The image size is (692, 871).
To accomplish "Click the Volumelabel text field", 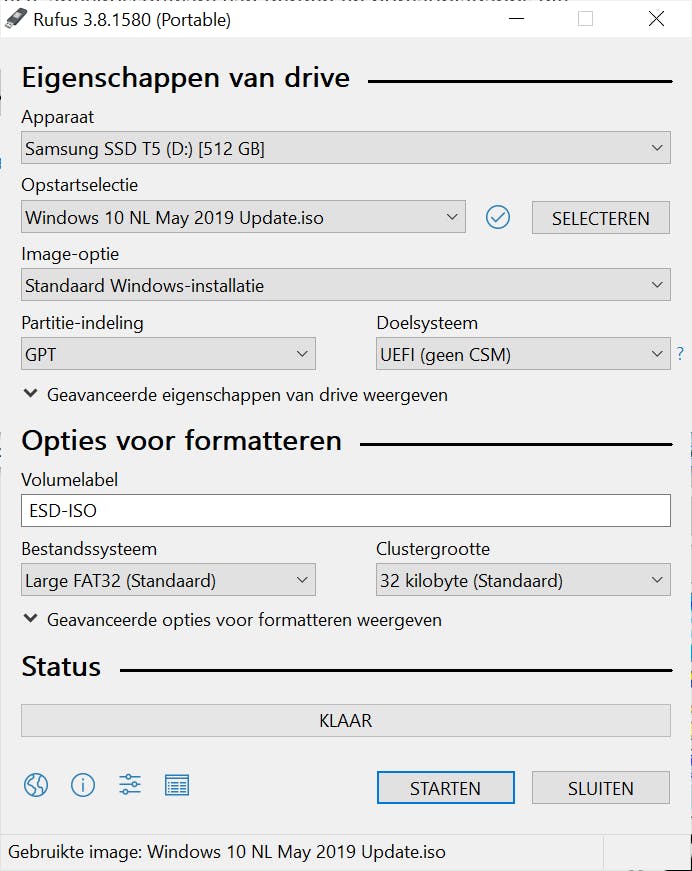I will click(345, 510).
